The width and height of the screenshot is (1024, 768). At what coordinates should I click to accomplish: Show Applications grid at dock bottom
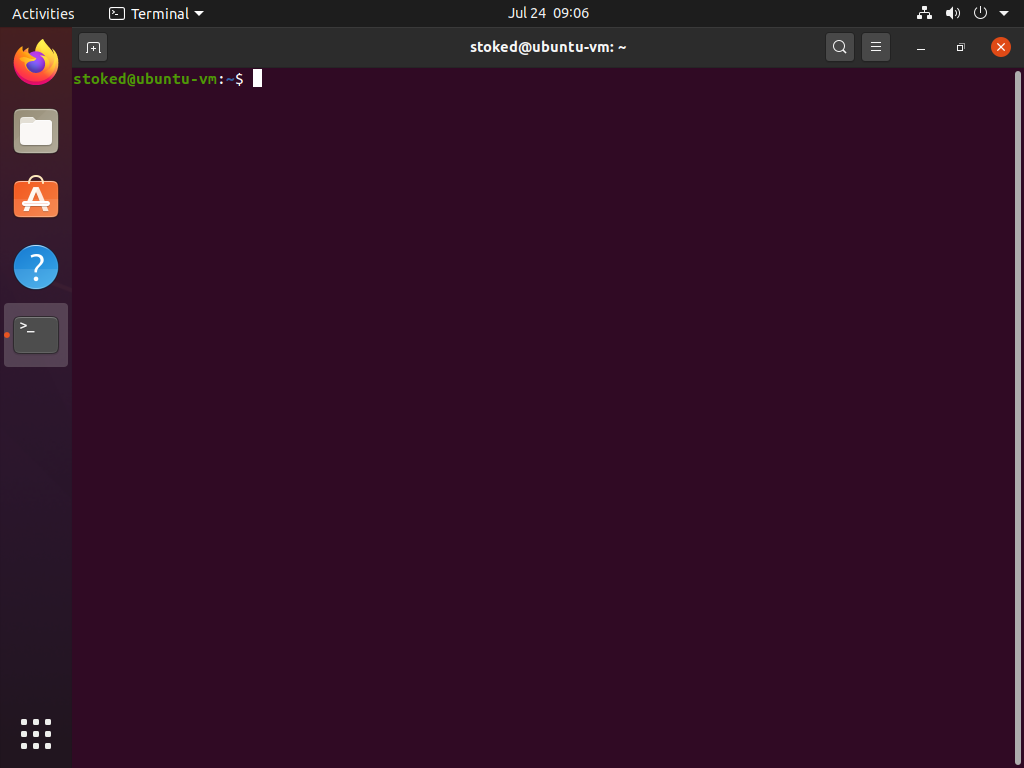pos(36,733)
